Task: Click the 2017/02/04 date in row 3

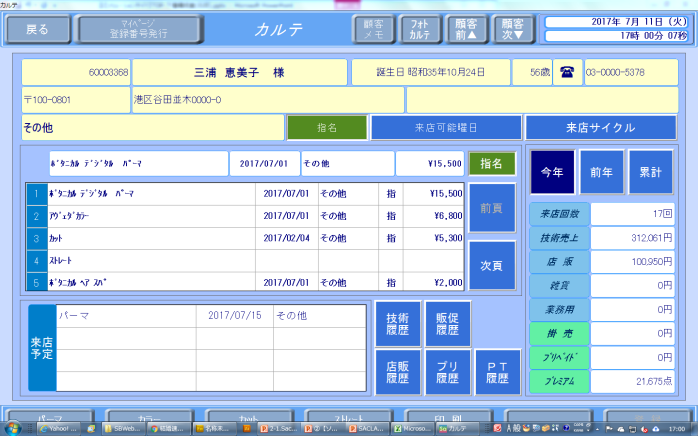Action: 286,238
